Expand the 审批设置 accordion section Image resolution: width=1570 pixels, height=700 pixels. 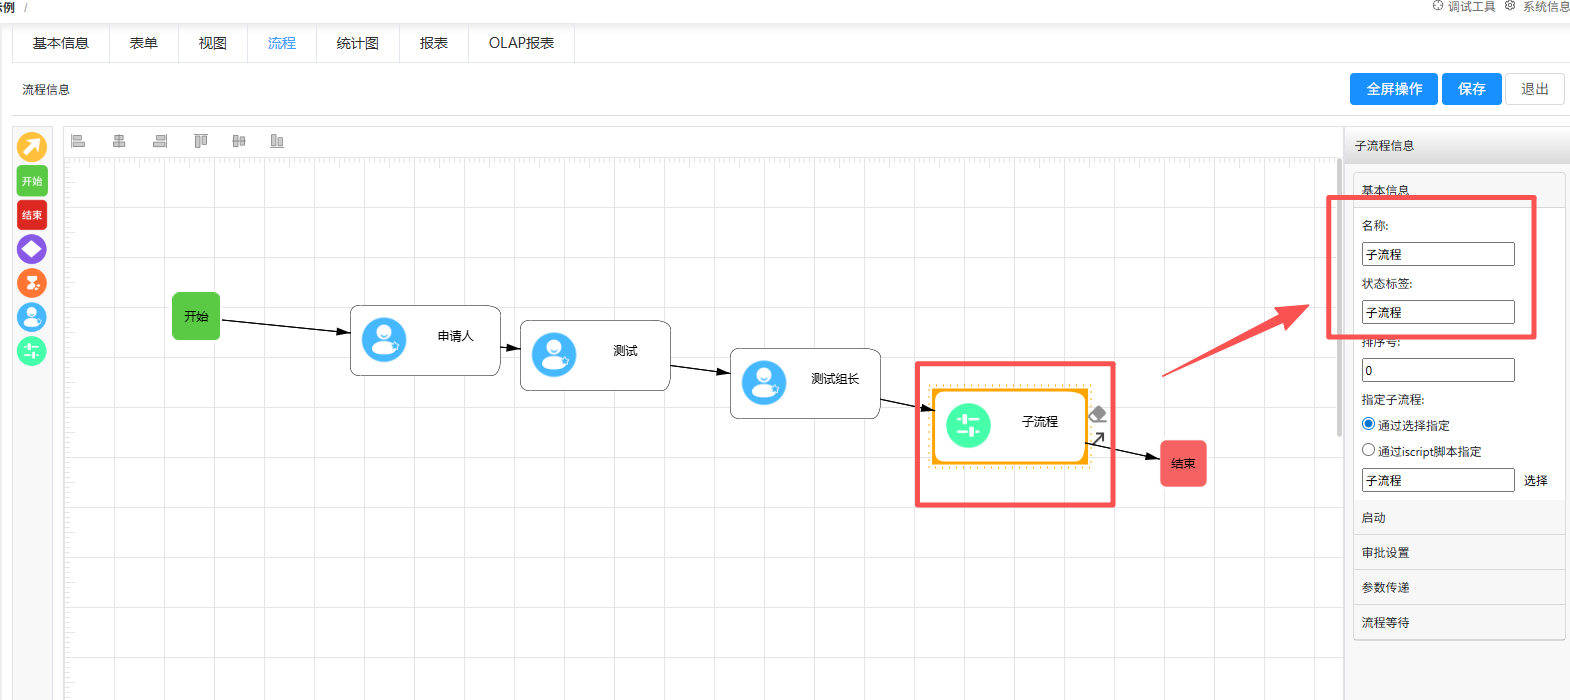point(1459,553)
